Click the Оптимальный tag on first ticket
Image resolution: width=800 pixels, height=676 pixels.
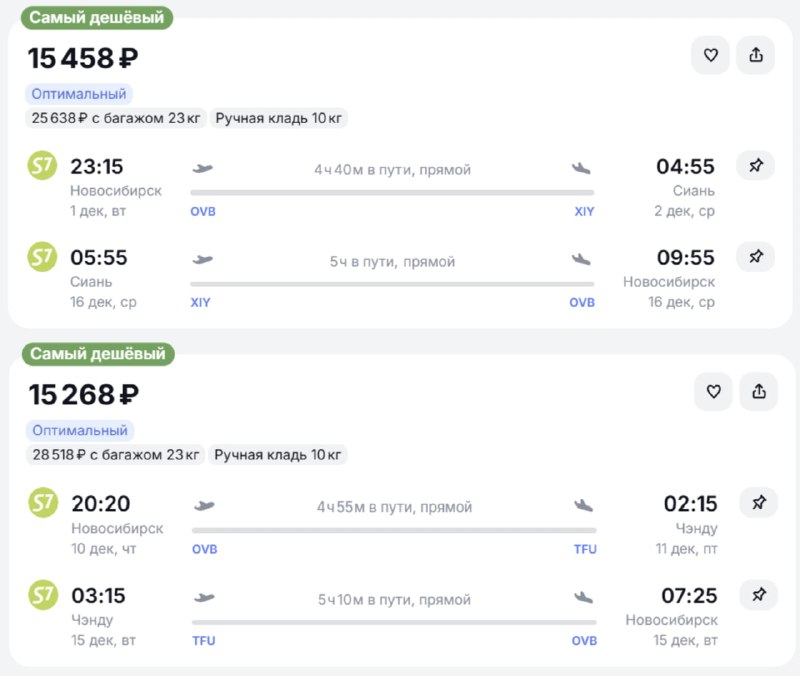79,94
